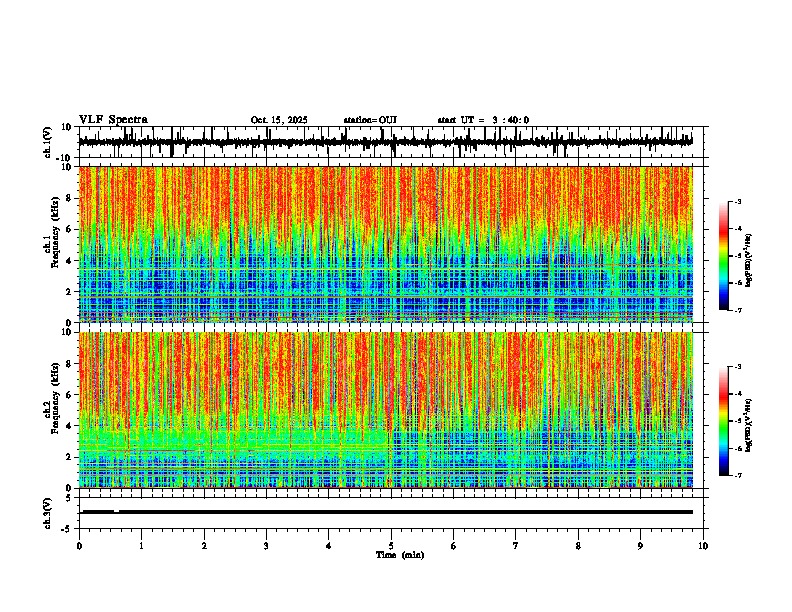Screen dimensions: 792x612
Task: Click the ch.1 voltage waveform trace
Action: pos(386,142)
